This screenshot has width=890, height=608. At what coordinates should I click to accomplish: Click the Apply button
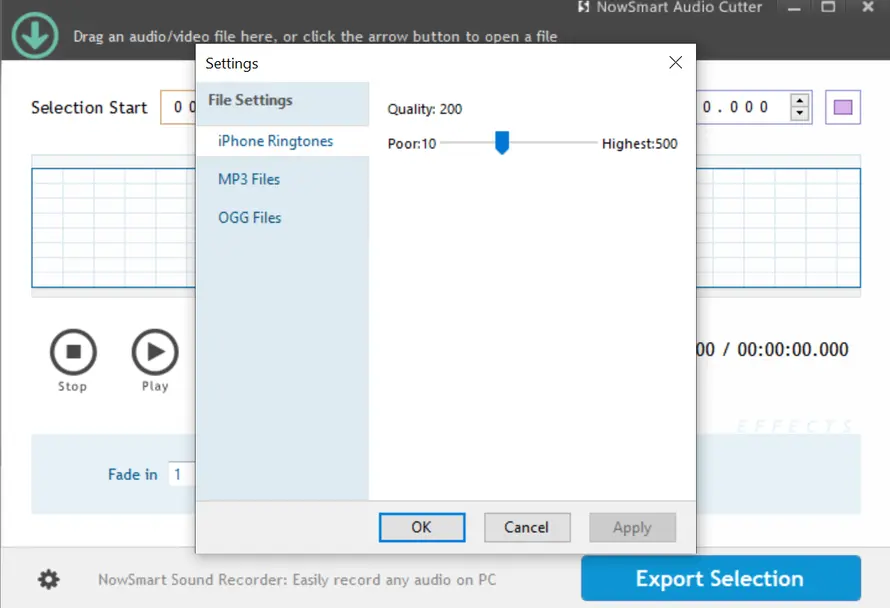pos(632,527)
